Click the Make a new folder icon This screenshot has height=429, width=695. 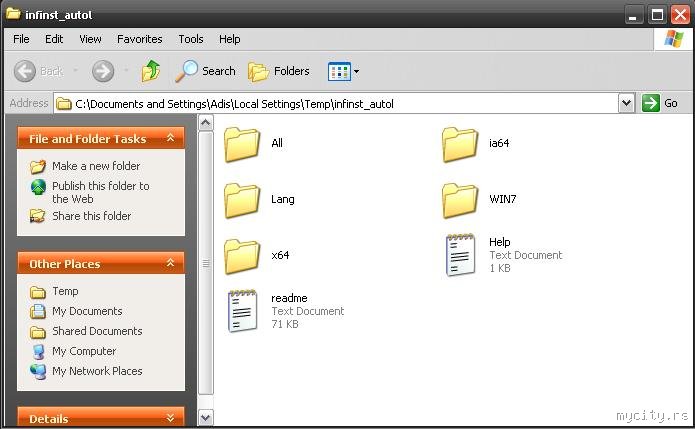coord(38,166)
